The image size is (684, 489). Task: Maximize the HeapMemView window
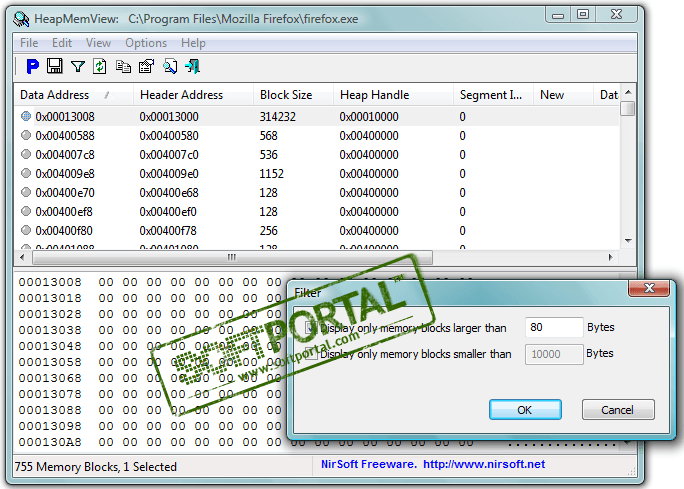tap(582, 15)
